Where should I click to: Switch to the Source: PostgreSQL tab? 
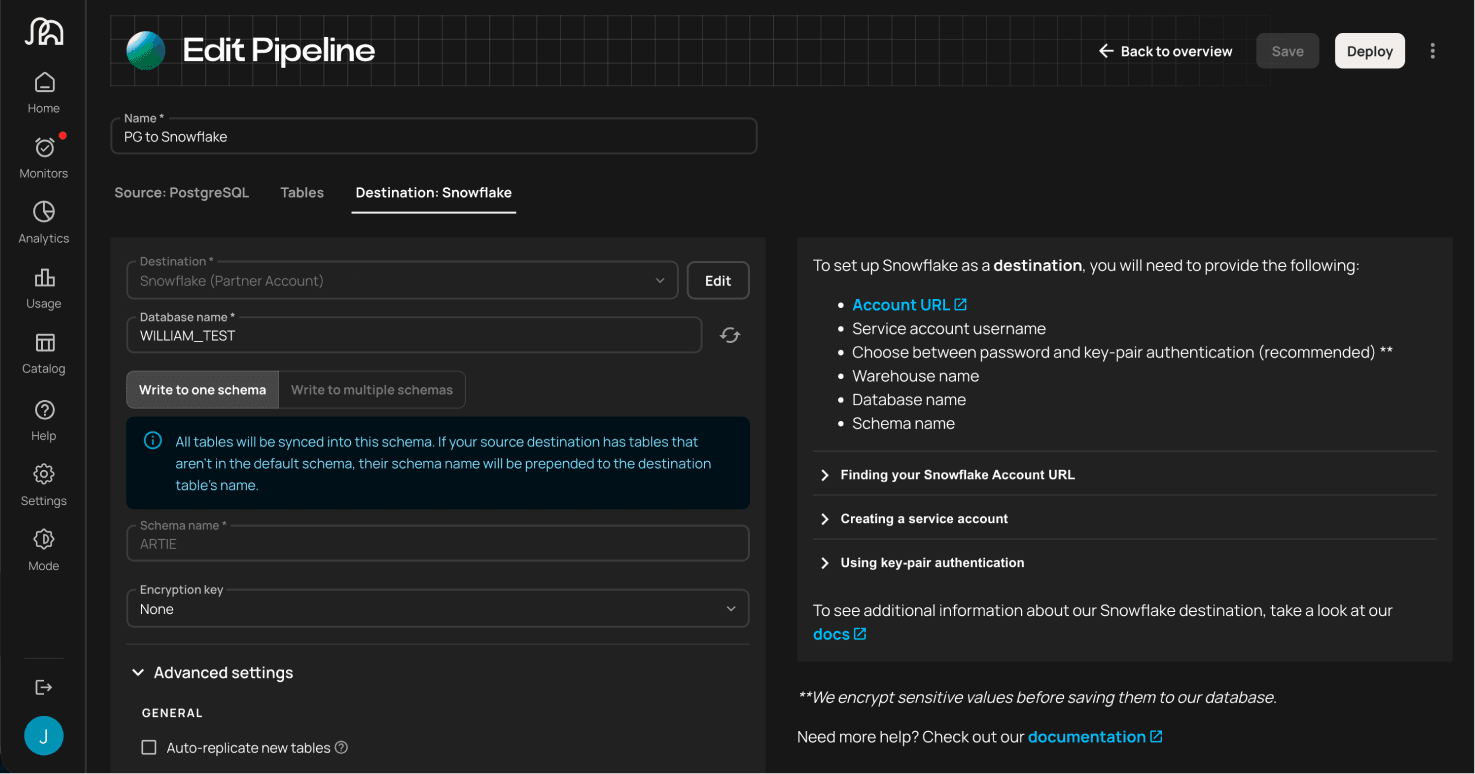tap(181, 193)
